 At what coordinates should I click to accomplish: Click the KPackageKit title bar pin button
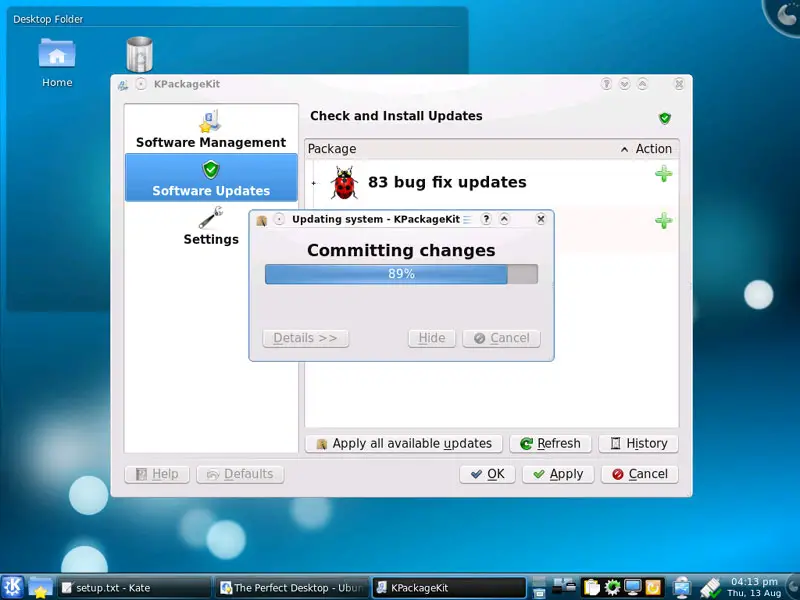pyautogui.click(x=141, y=84)
